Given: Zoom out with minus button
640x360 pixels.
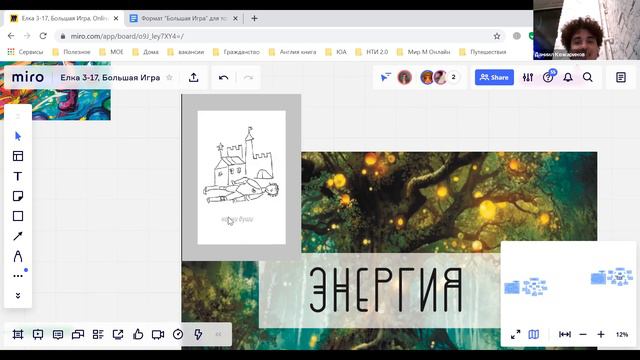Looking at the screenshot, I should 583,334.
